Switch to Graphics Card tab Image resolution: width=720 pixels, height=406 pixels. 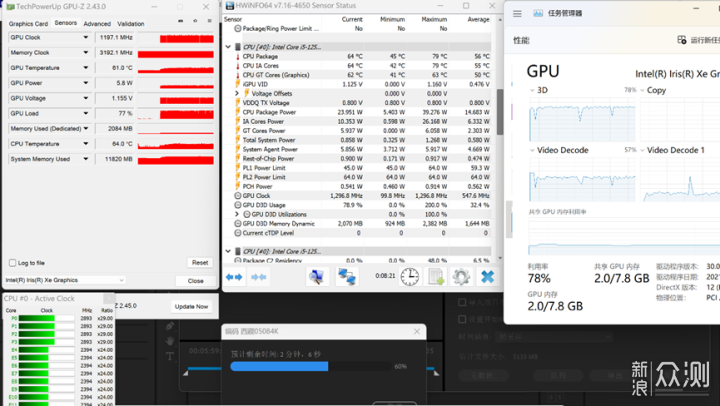28,23
